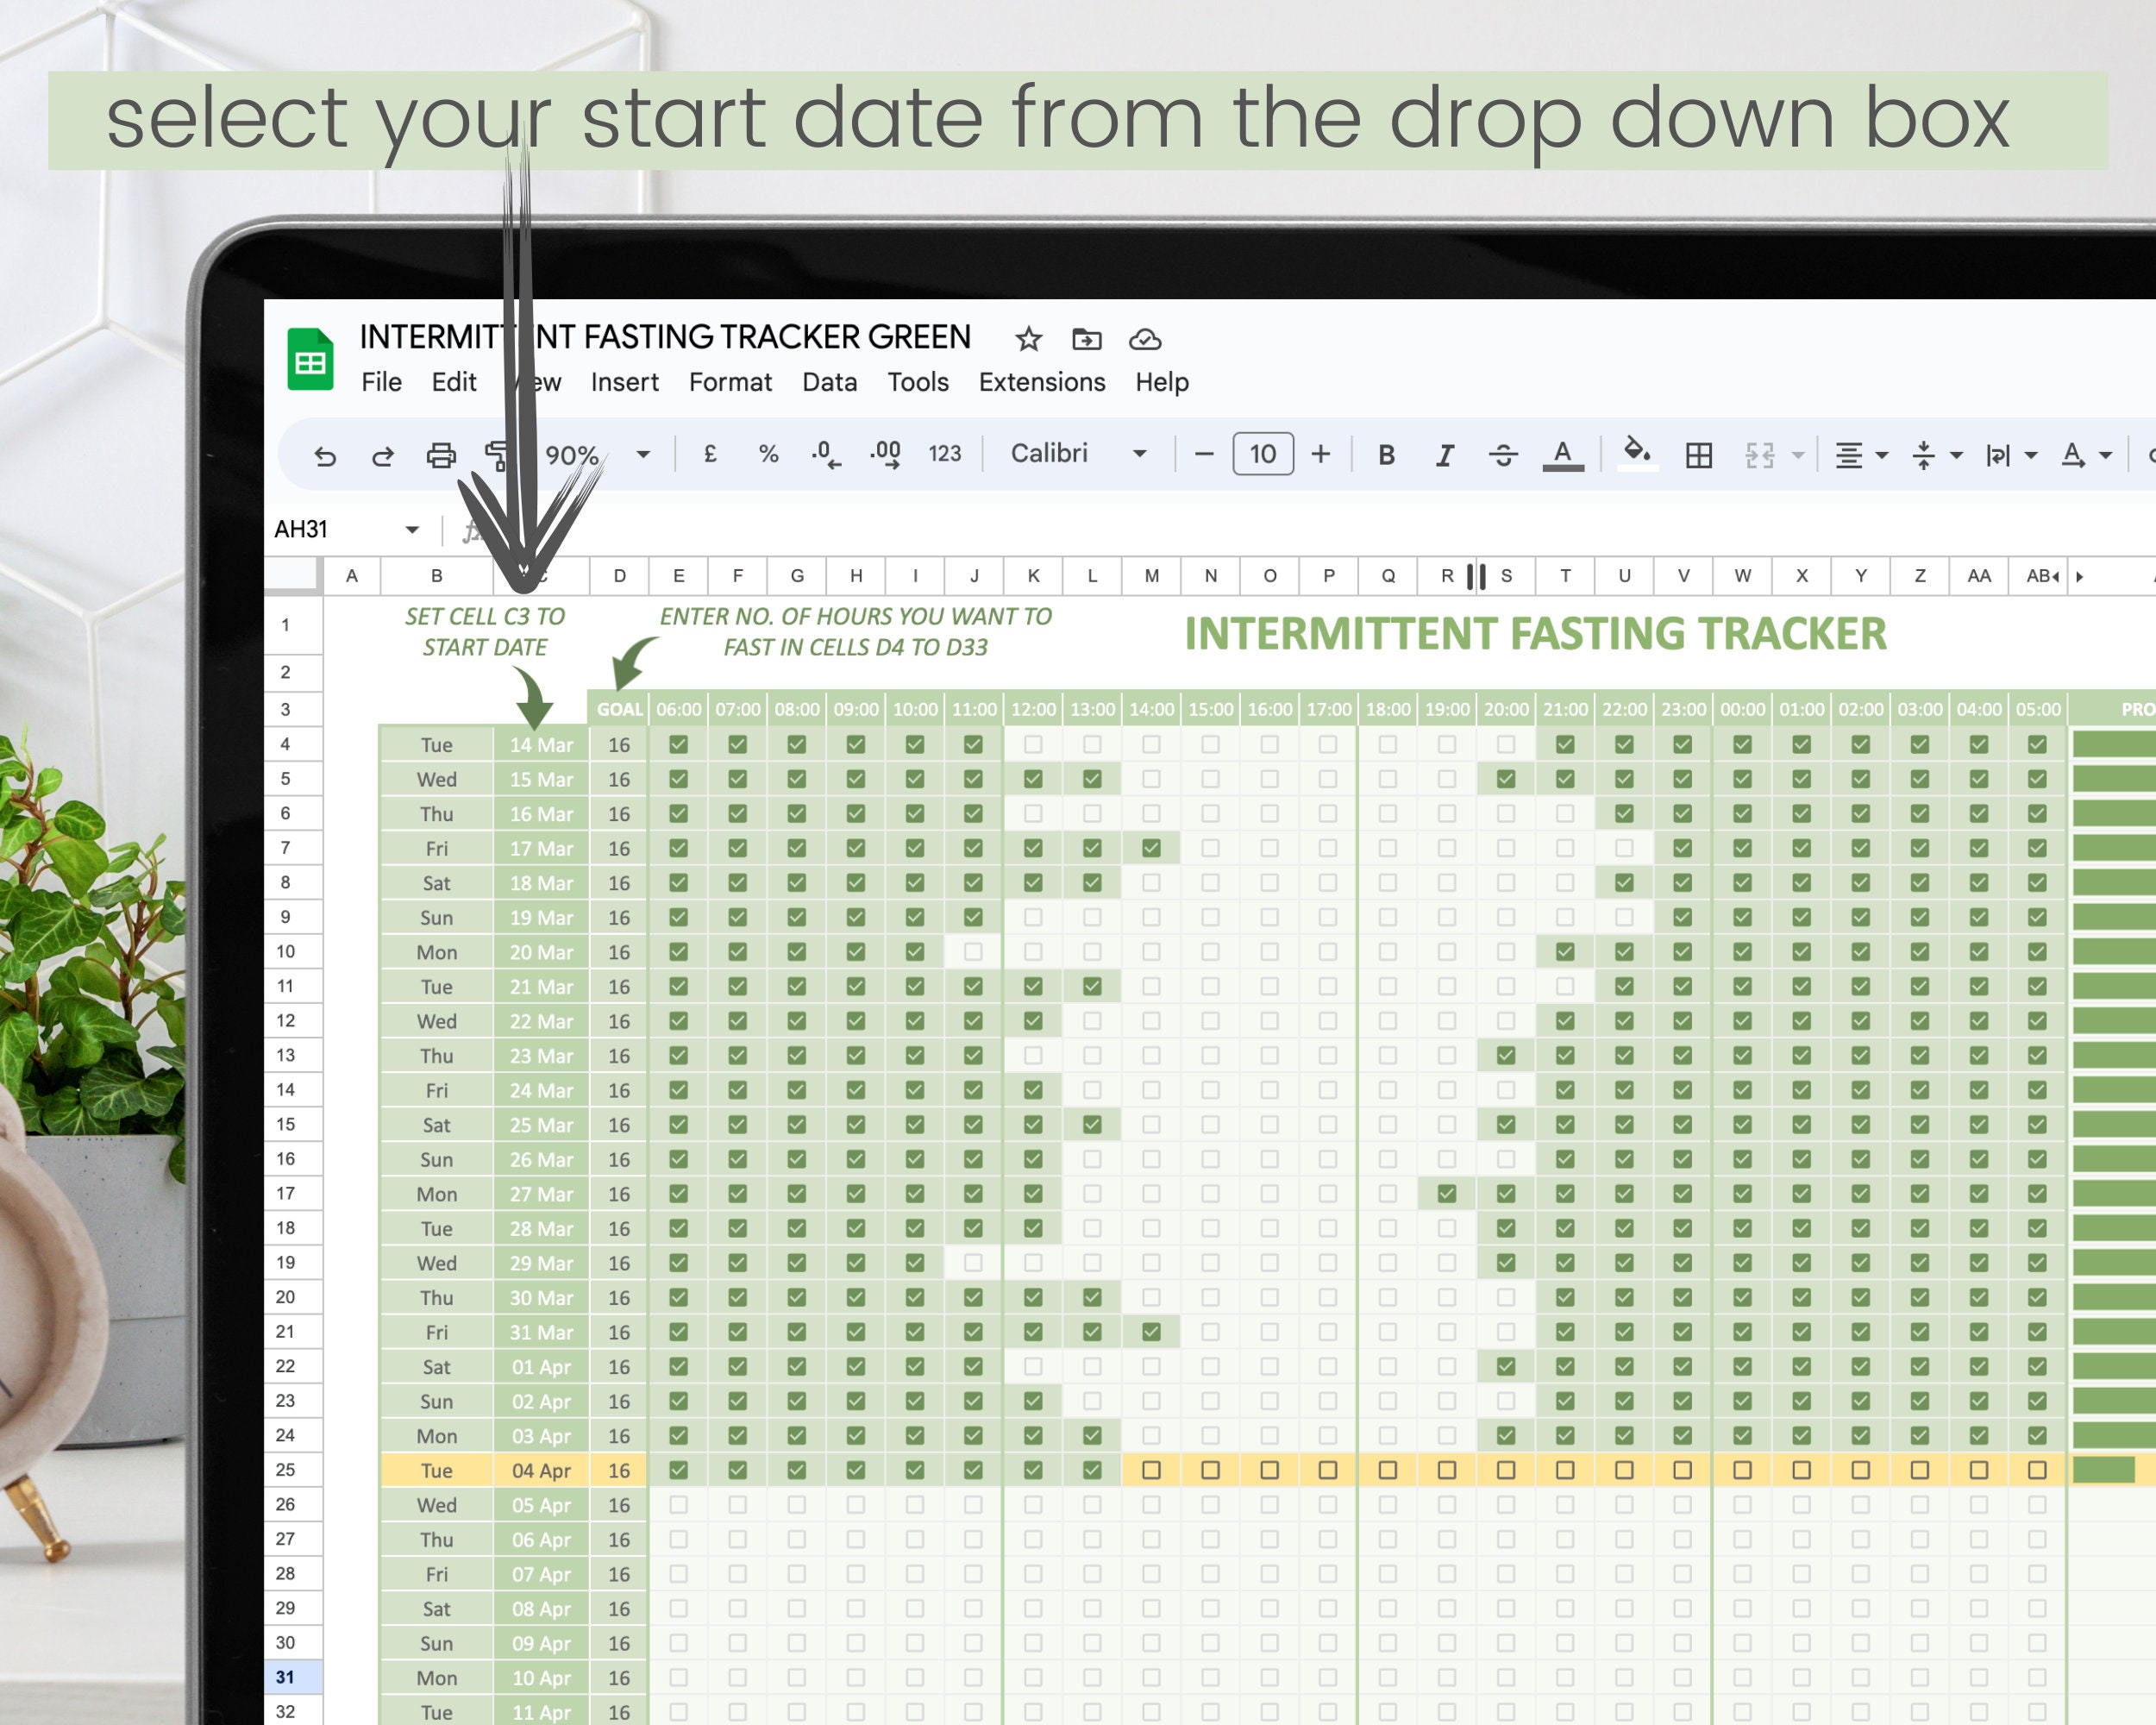Open the Format menu
The height and width of the screenshot is (1725, 2156).
click(730, 382)
